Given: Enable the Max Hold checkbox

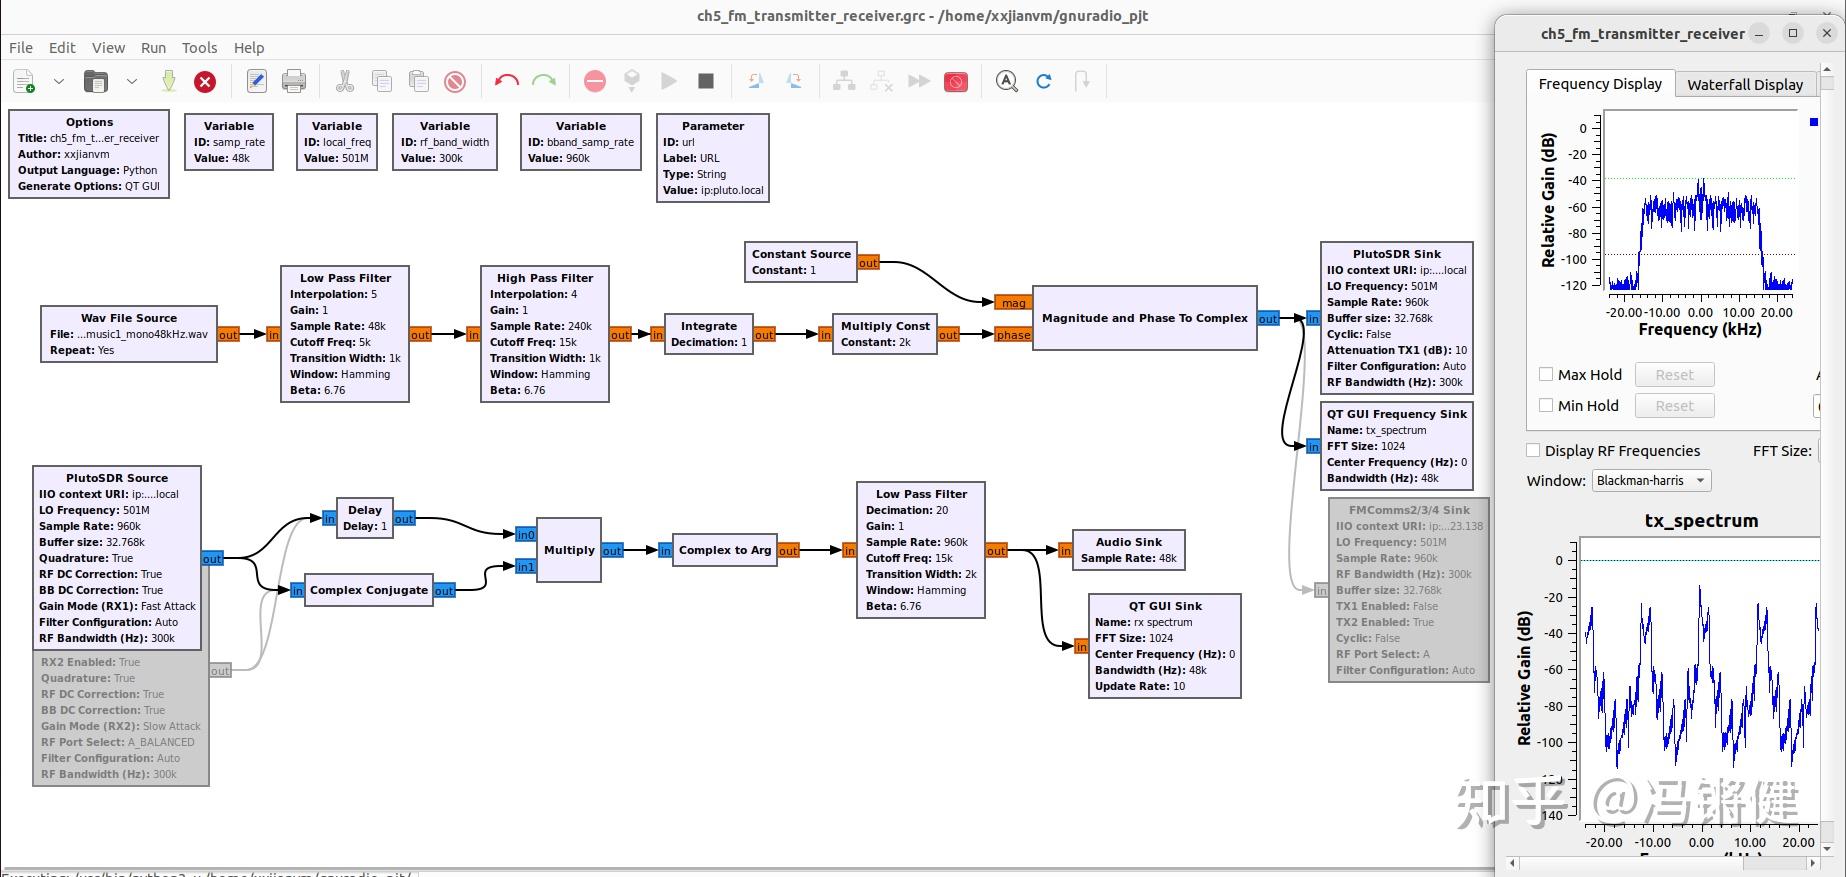Looking at the screenshot, I should (x=1546, y=374).
